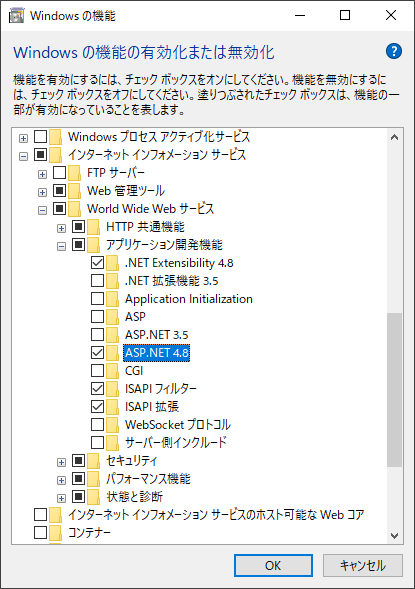Click folder icon beside CGI entry
This screenshot has height=589, width=415.
pos(112,371)
